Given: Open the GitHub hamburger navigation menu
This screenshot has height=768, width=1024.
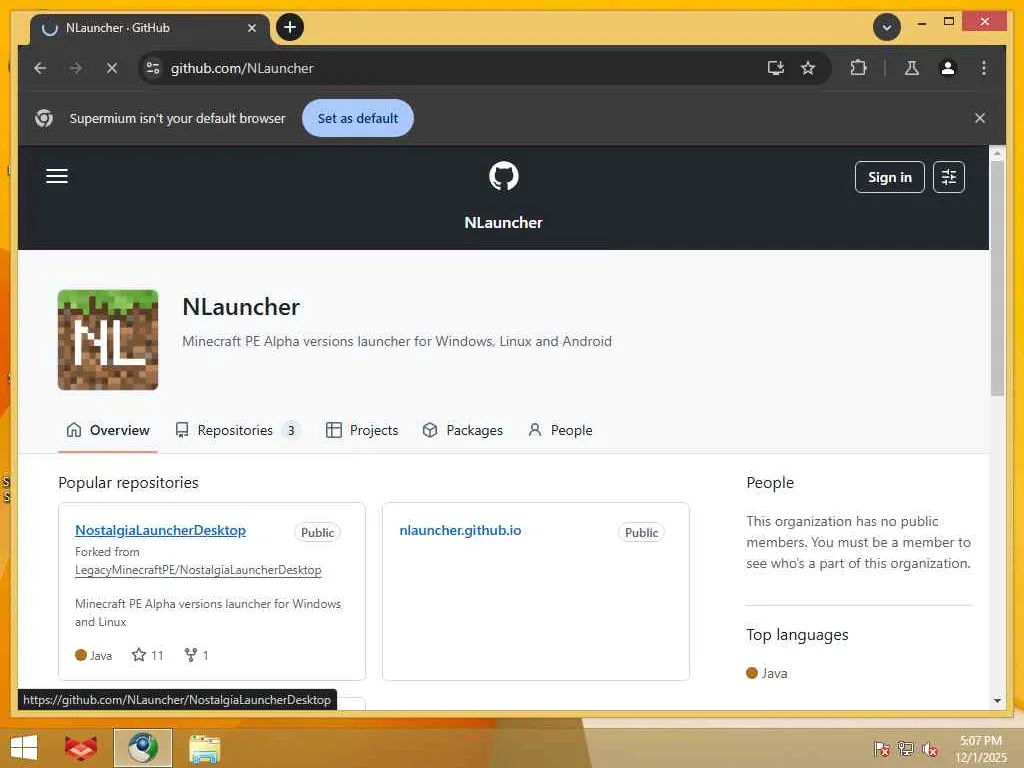Looking at the screenshot, I should tap(57, 176).
